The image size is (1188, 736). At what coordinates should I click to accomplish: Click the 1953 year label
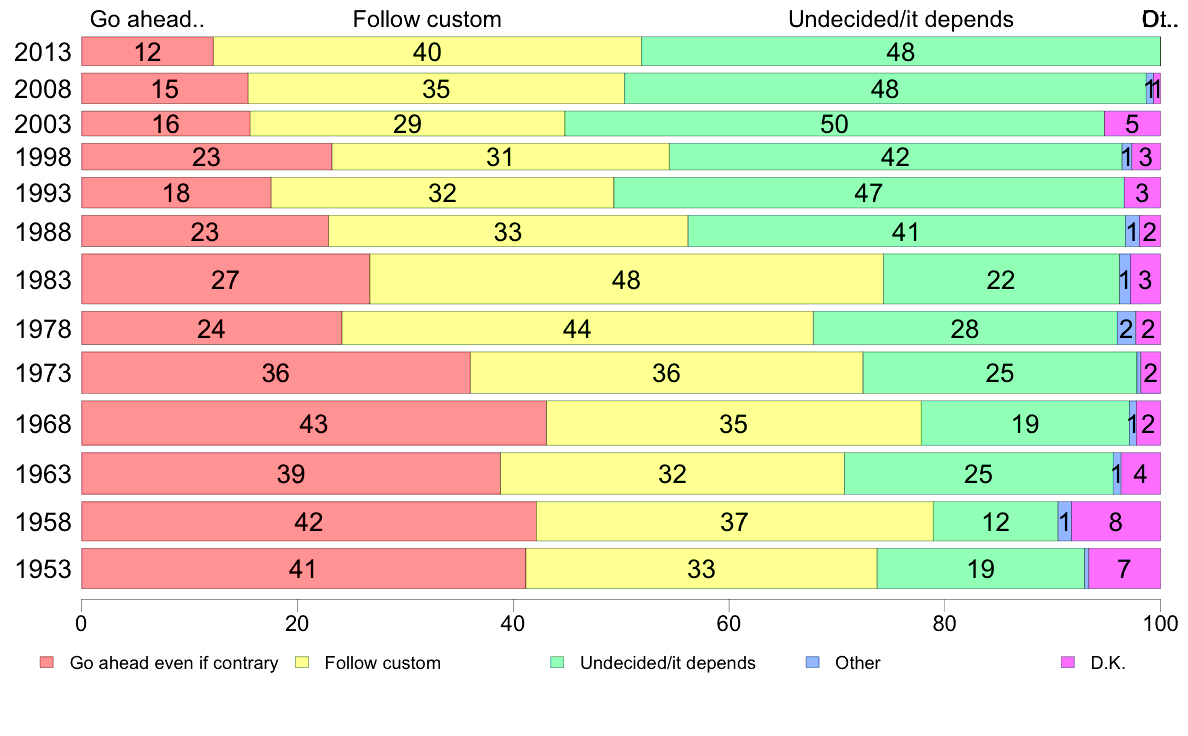pos(43,569)
